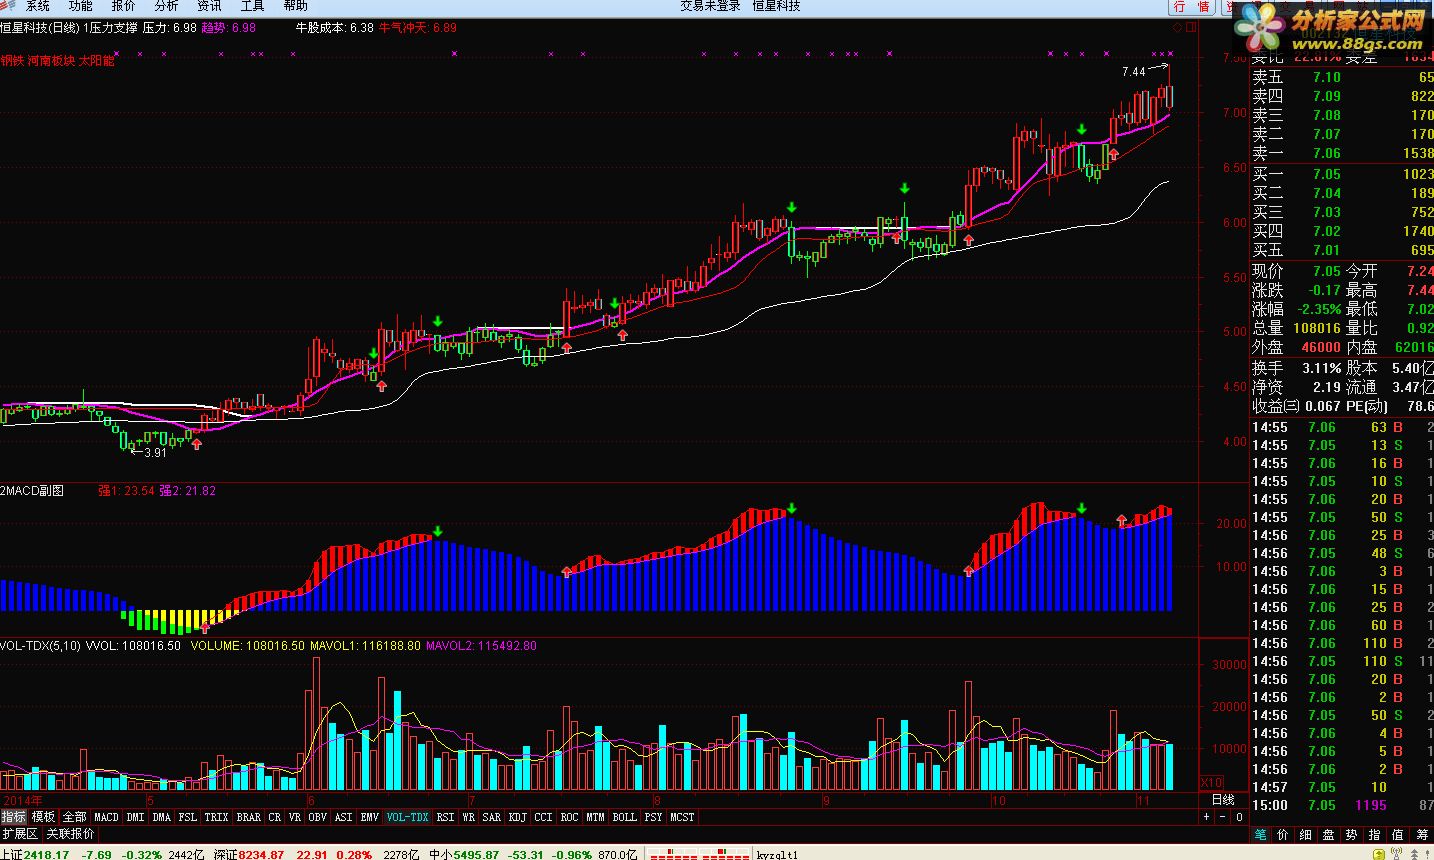Switch indicator to FSL
The width and height of the screenshot is (1434, 860).
188,817
